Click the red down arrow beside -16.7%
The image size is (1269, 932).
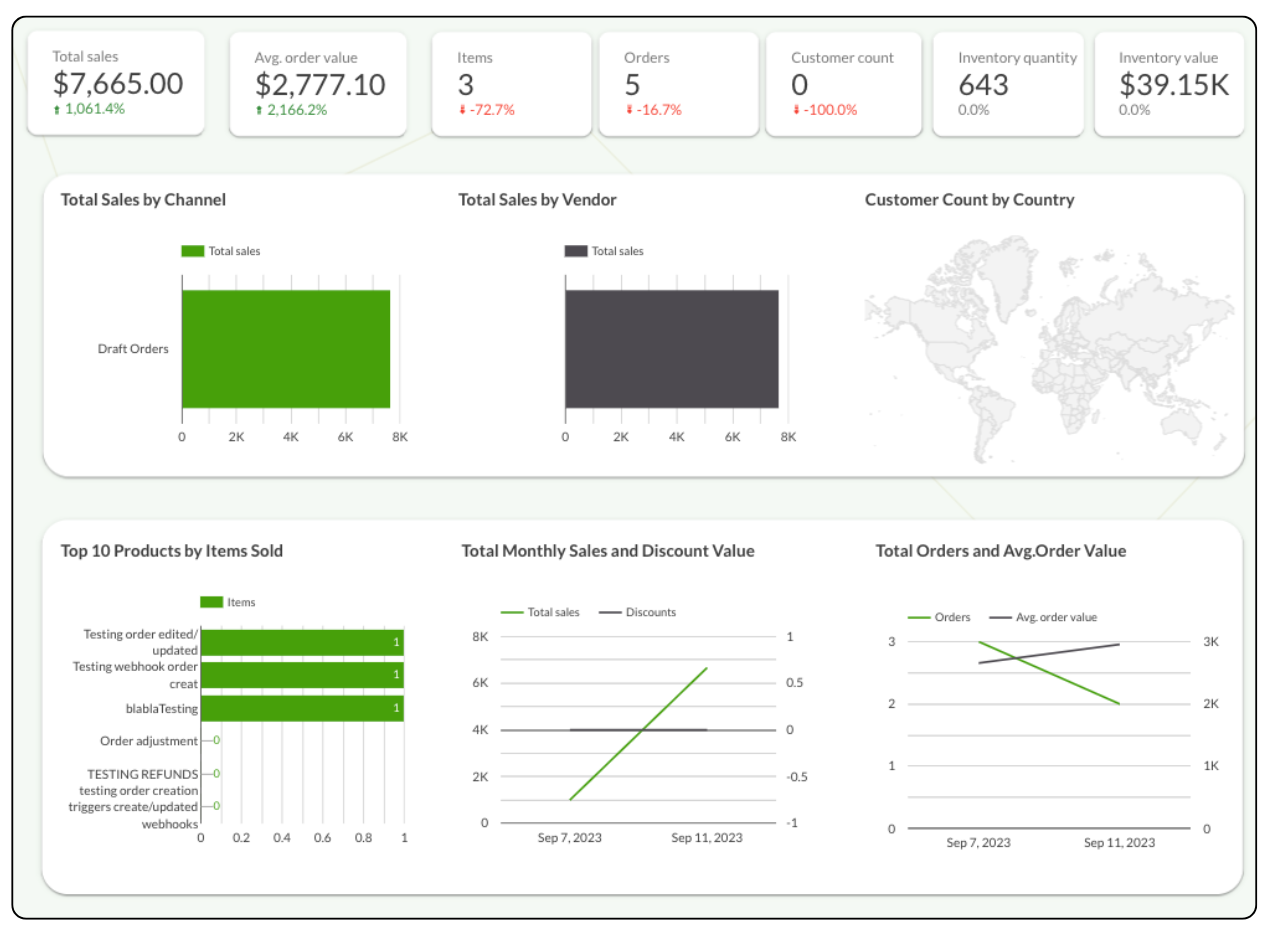tap(629, 110)
